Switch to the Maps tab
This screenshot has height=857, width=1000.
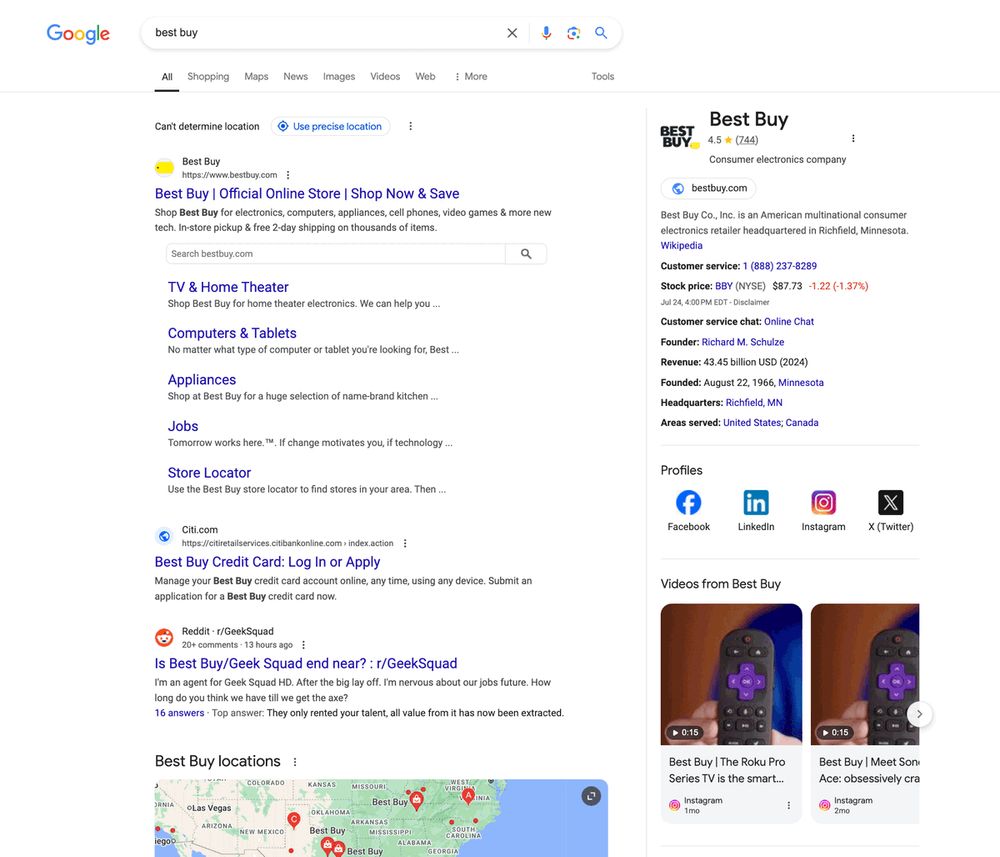click(256, 77)
